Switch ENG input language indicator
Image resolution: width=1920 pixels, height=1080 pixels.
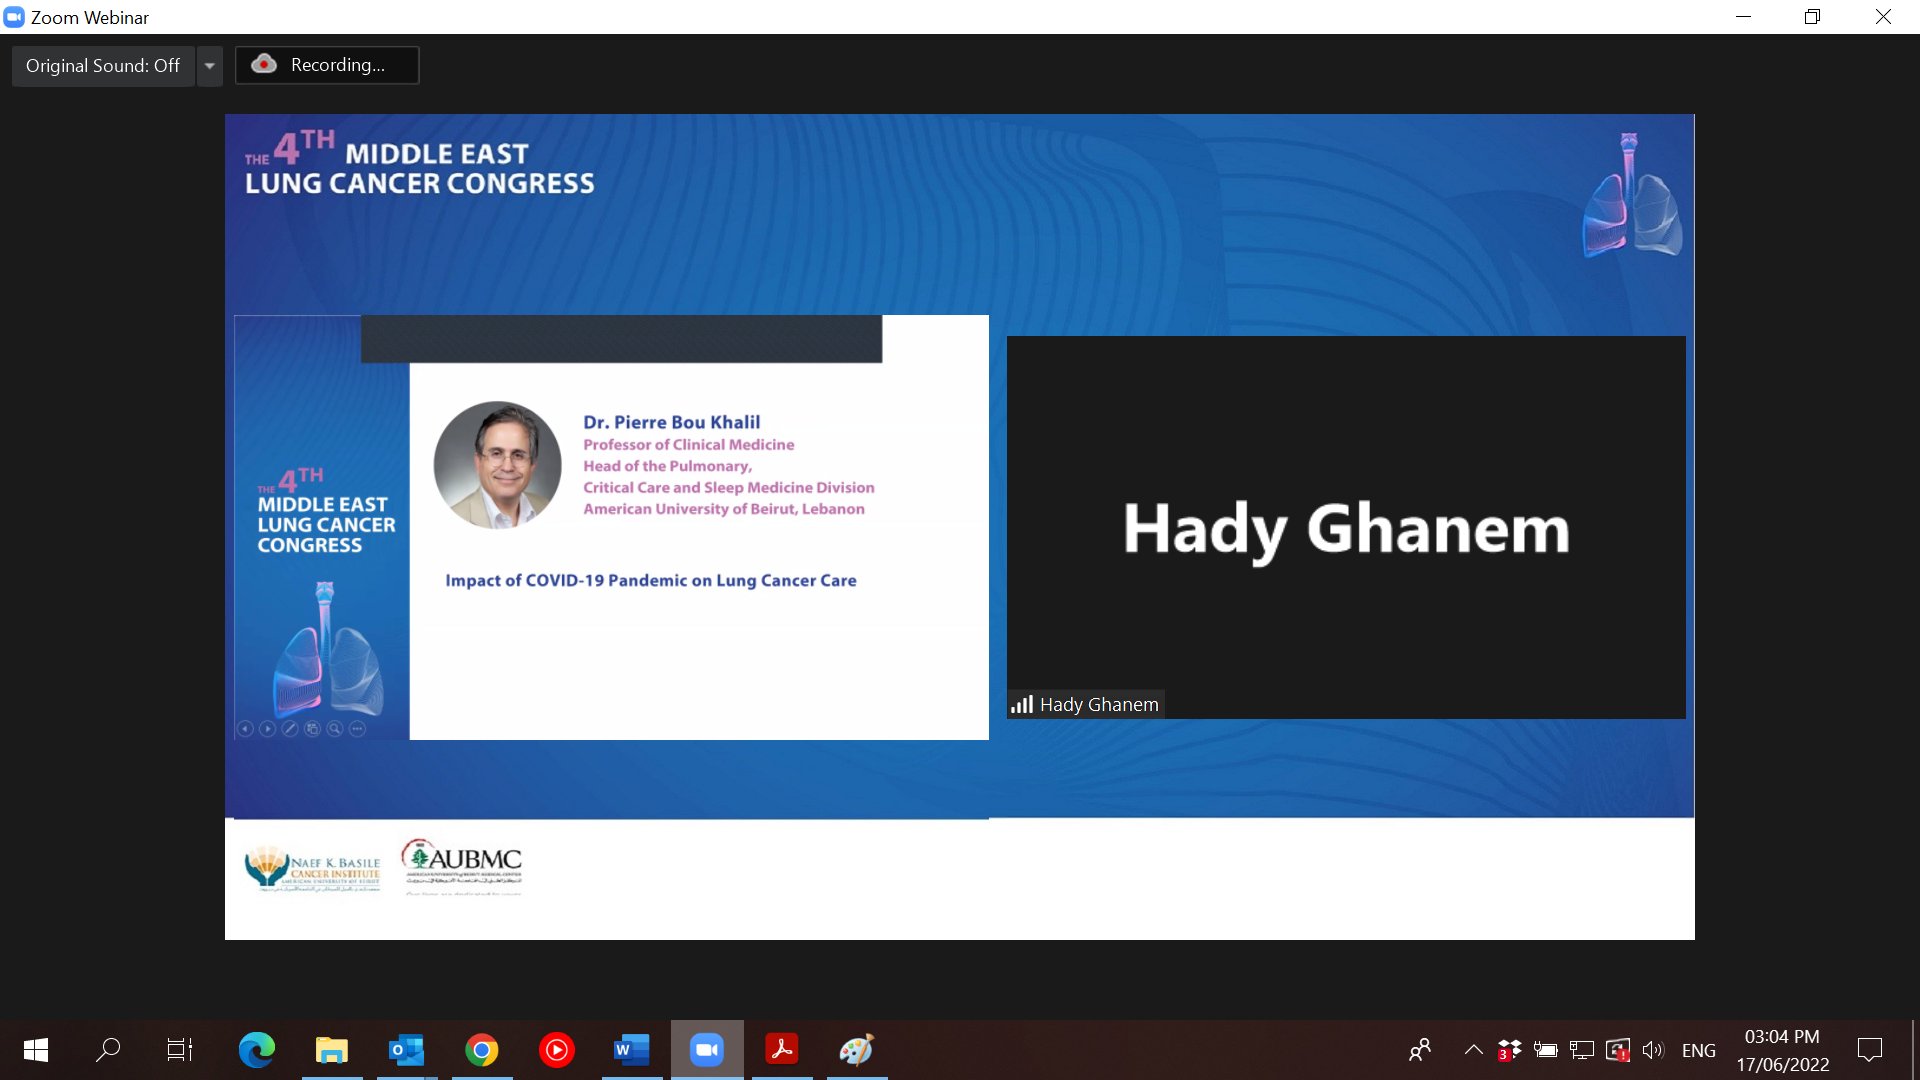[x=1698, y=1050]
